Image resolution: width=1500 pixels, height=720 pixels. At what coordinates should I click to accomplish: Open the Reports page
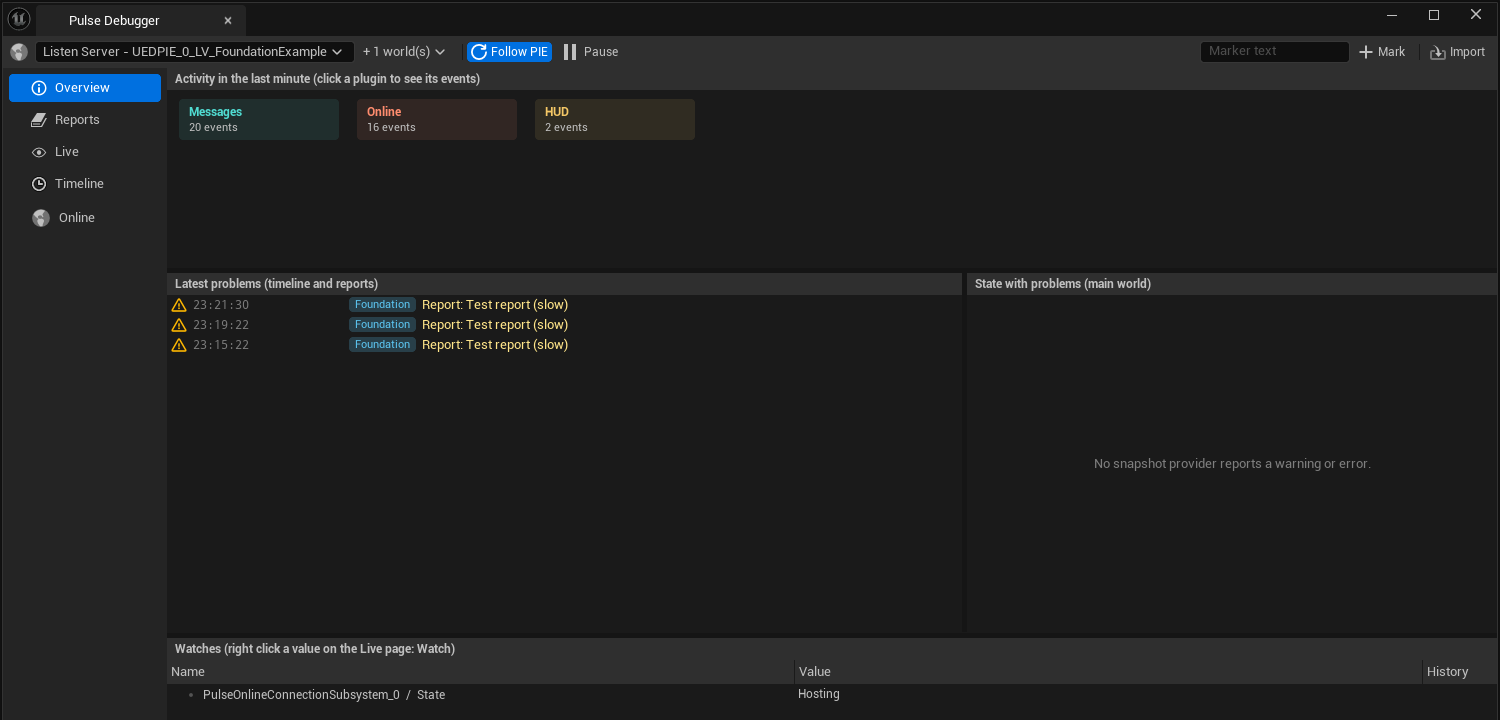tap(85, 120)
